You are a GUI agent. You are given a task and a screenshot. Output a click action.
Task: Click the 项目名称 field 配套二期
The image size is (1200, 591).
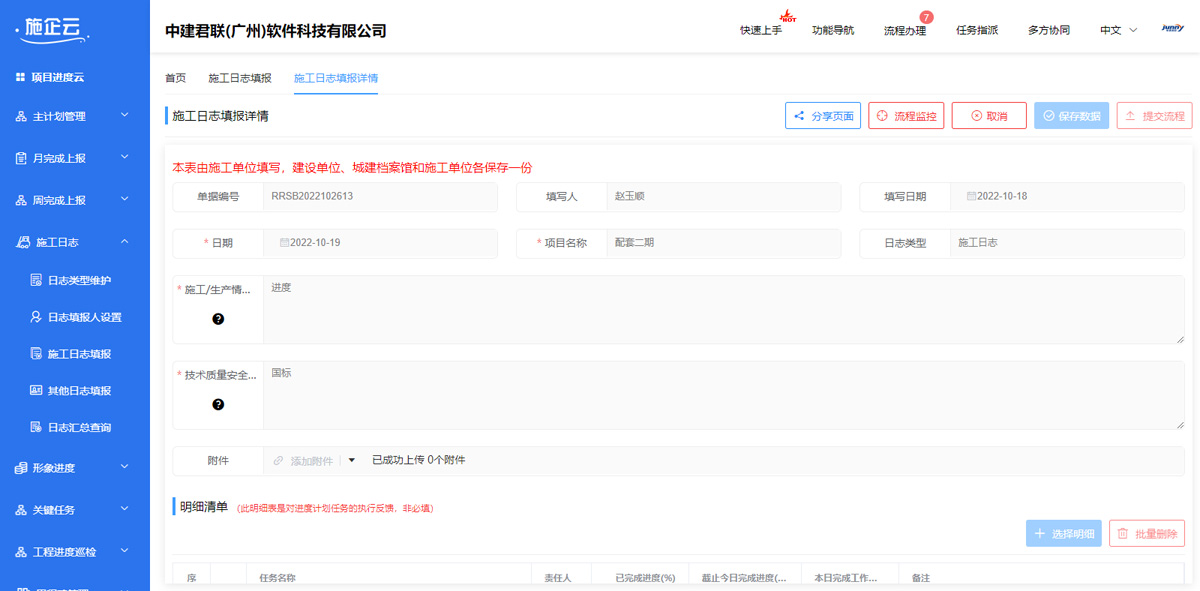point(724,243)
